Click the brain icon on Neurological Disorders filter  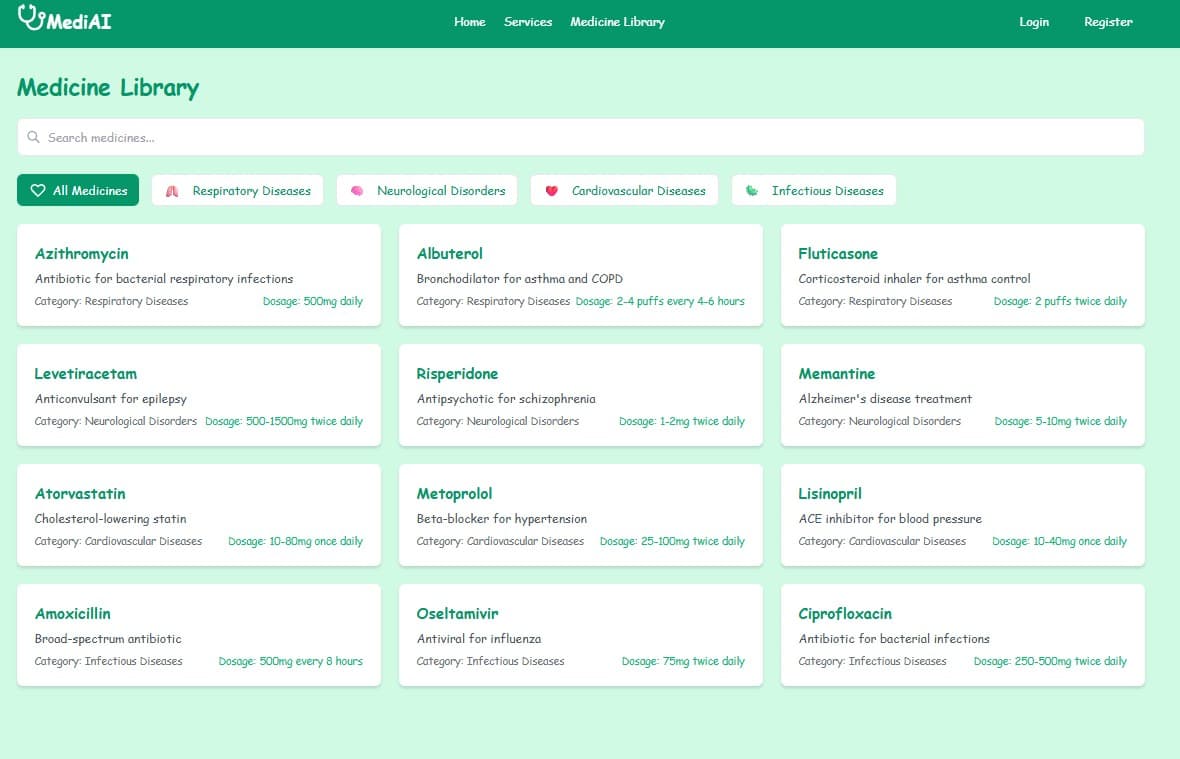click(x=358, y=190)
